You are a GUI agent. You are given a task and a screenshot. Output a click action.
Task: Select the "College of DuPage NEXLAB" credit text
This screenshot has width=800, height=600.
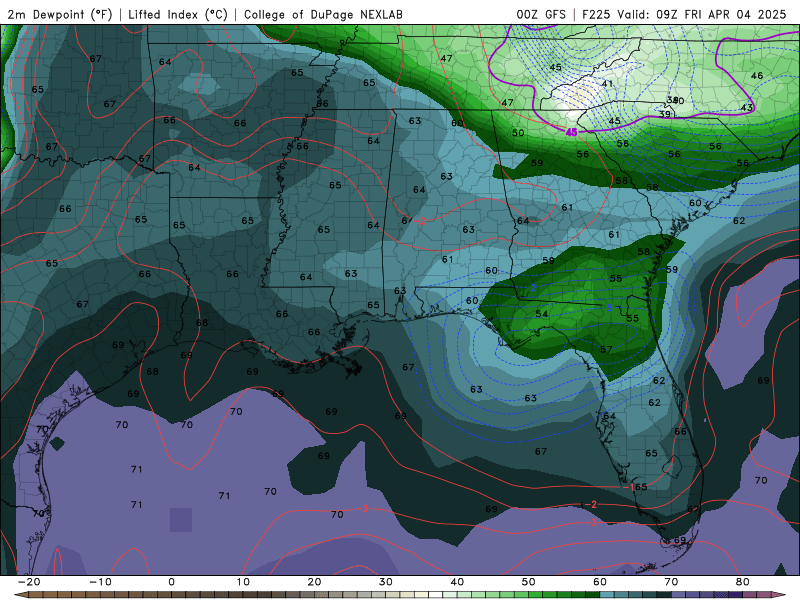pos(323,14)
